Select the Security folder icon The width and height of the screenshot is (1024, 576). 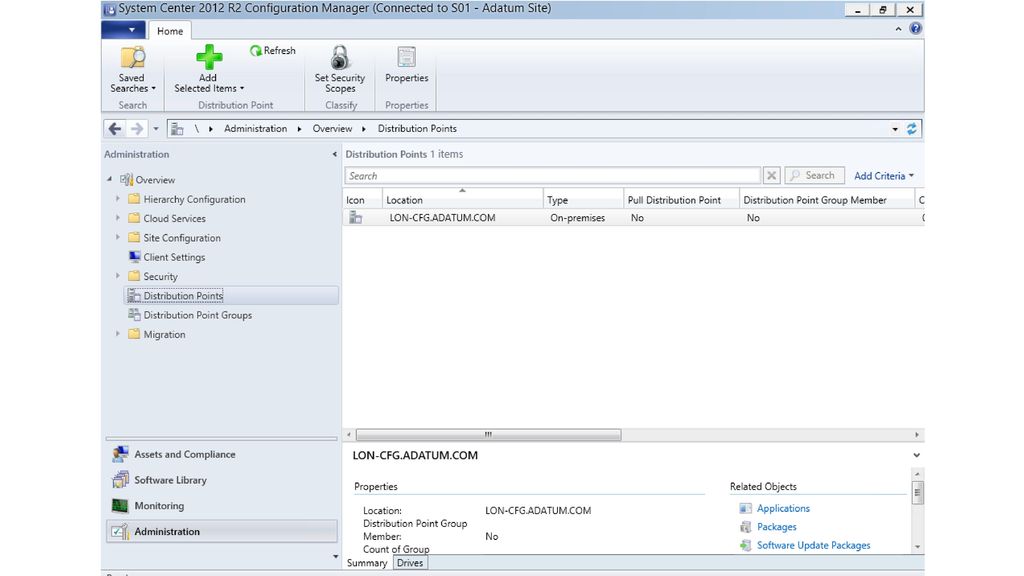(x=134, y=276)
